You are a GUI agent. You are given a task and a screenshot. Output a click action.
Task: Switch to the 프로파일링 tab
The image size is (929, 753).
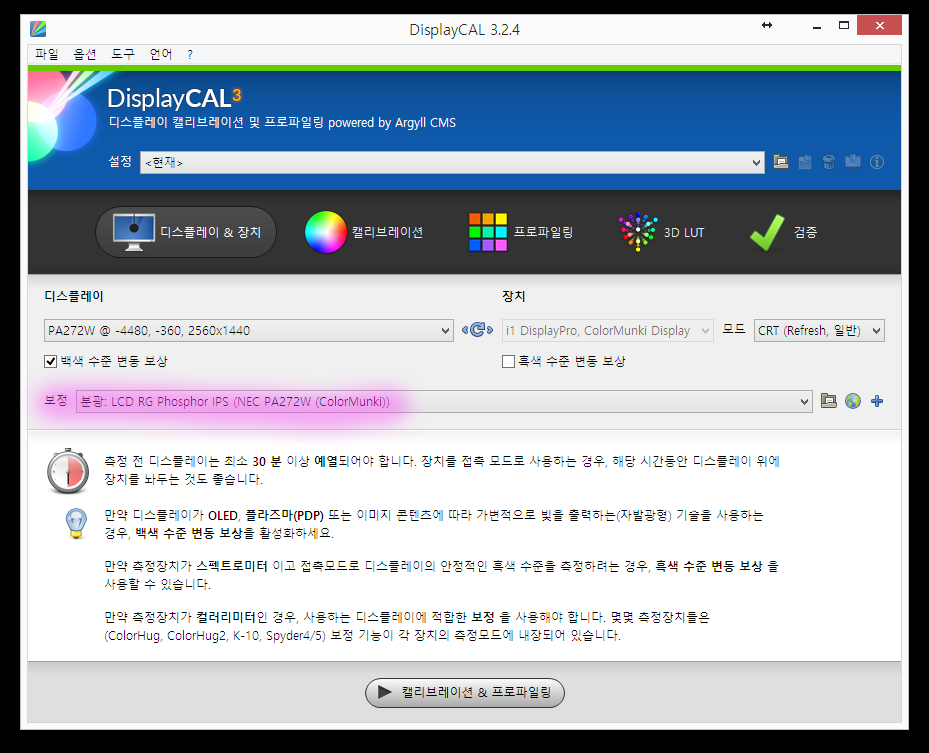521,232
